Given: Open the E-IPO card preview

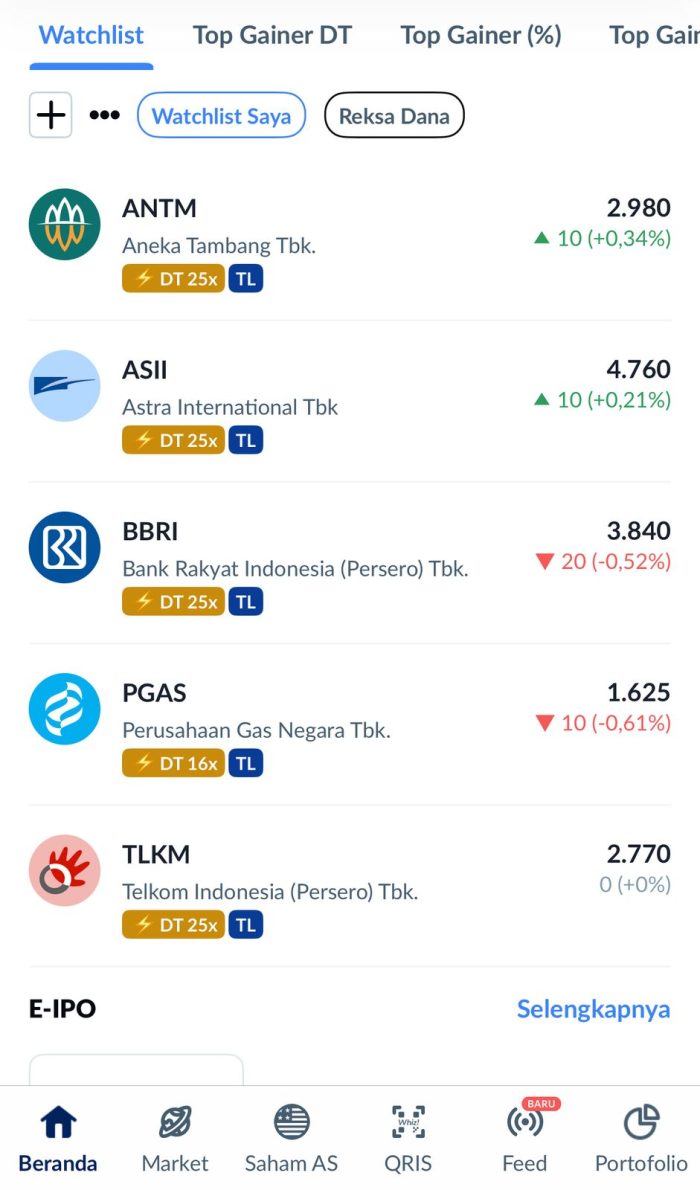Looking at the screenshot, I should coord(136,1069).
